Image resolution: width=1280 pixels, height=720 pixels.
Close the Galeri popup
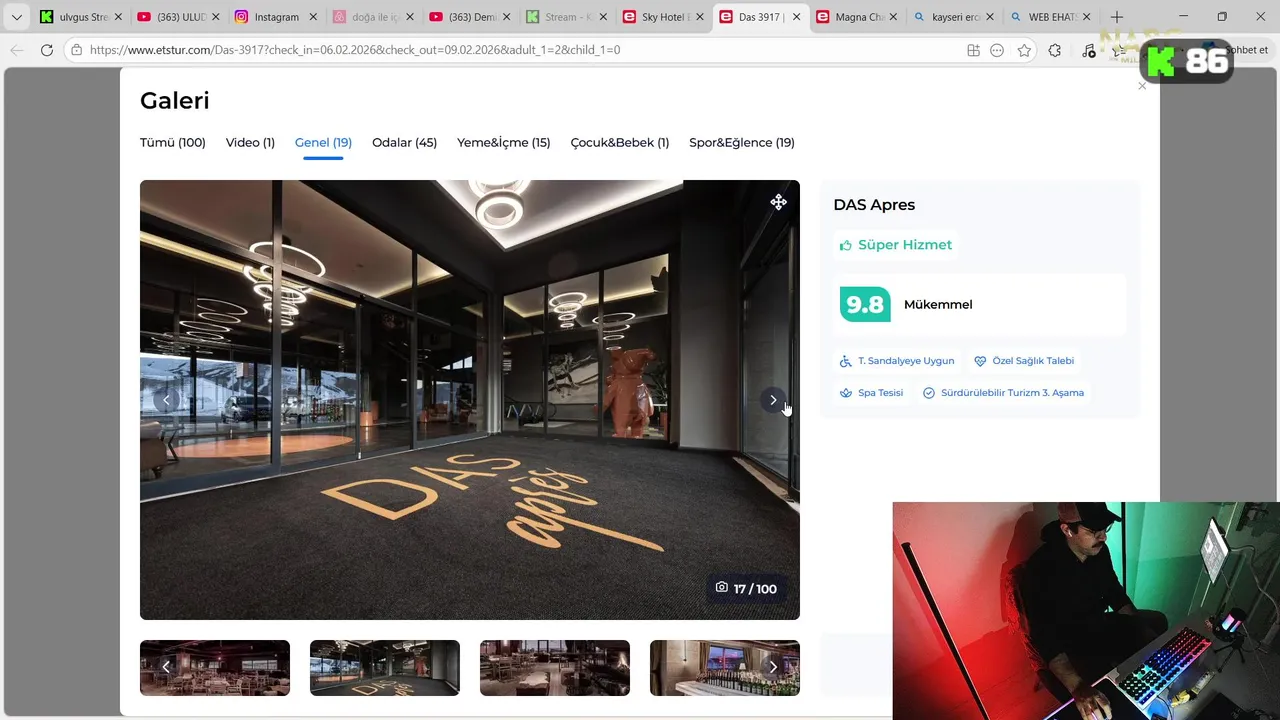1142,86
